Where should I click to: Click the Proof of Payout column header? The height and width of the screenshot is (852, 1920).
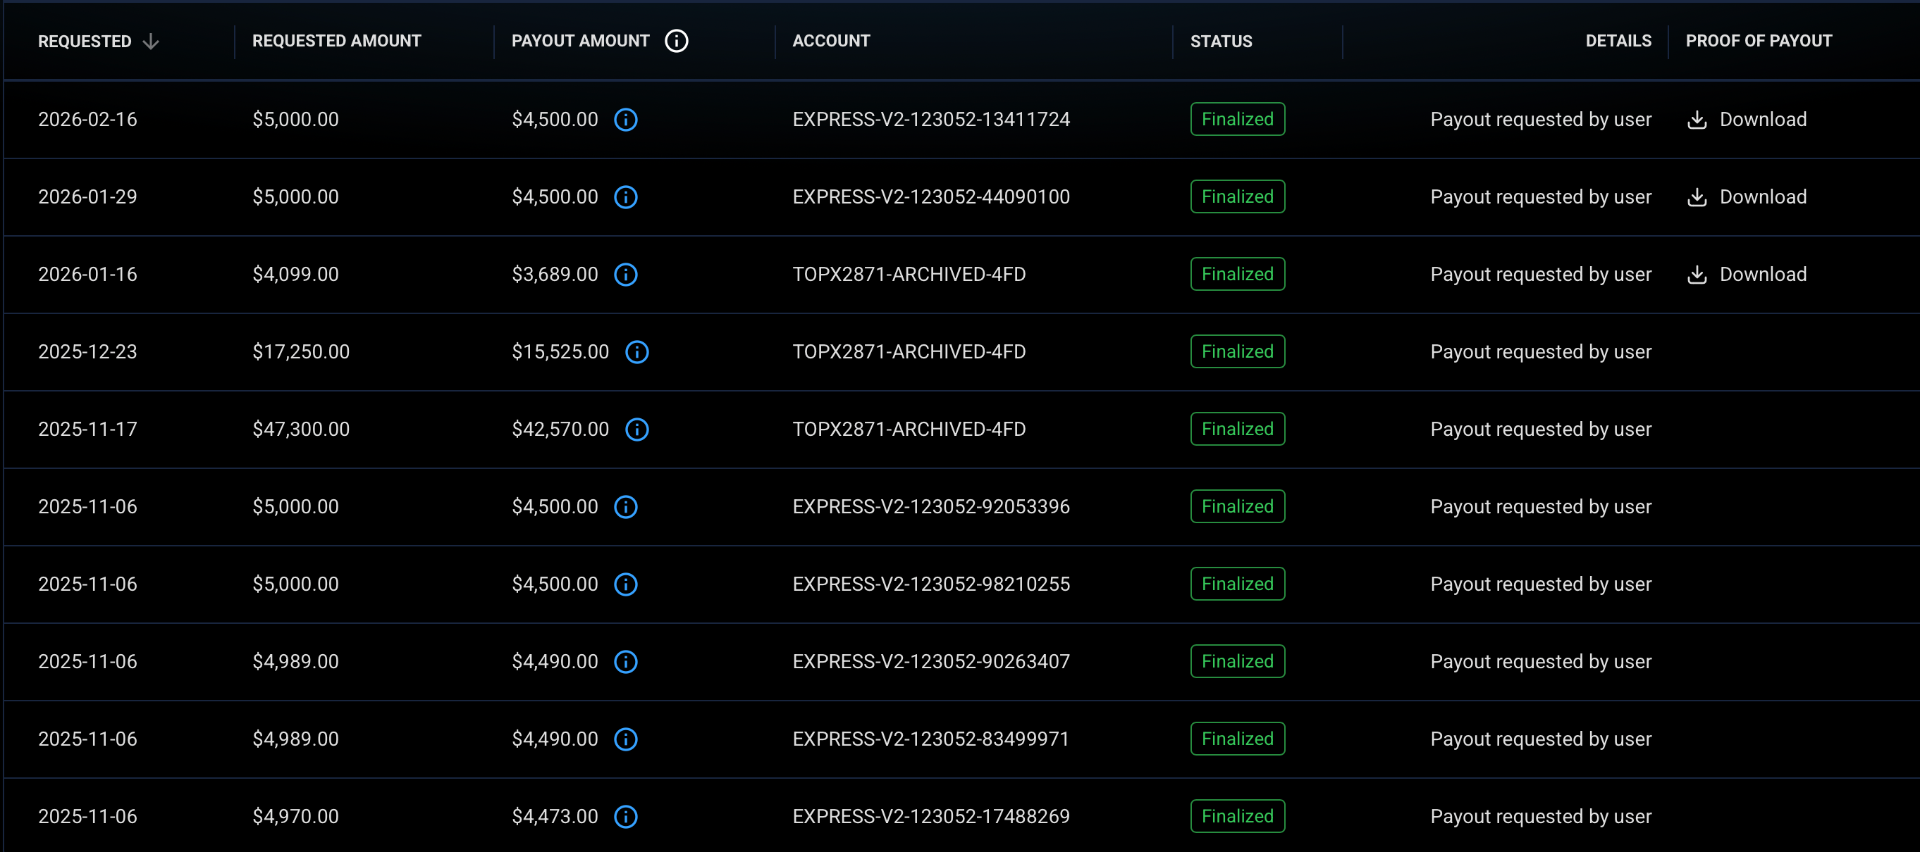coord(1759,41)
